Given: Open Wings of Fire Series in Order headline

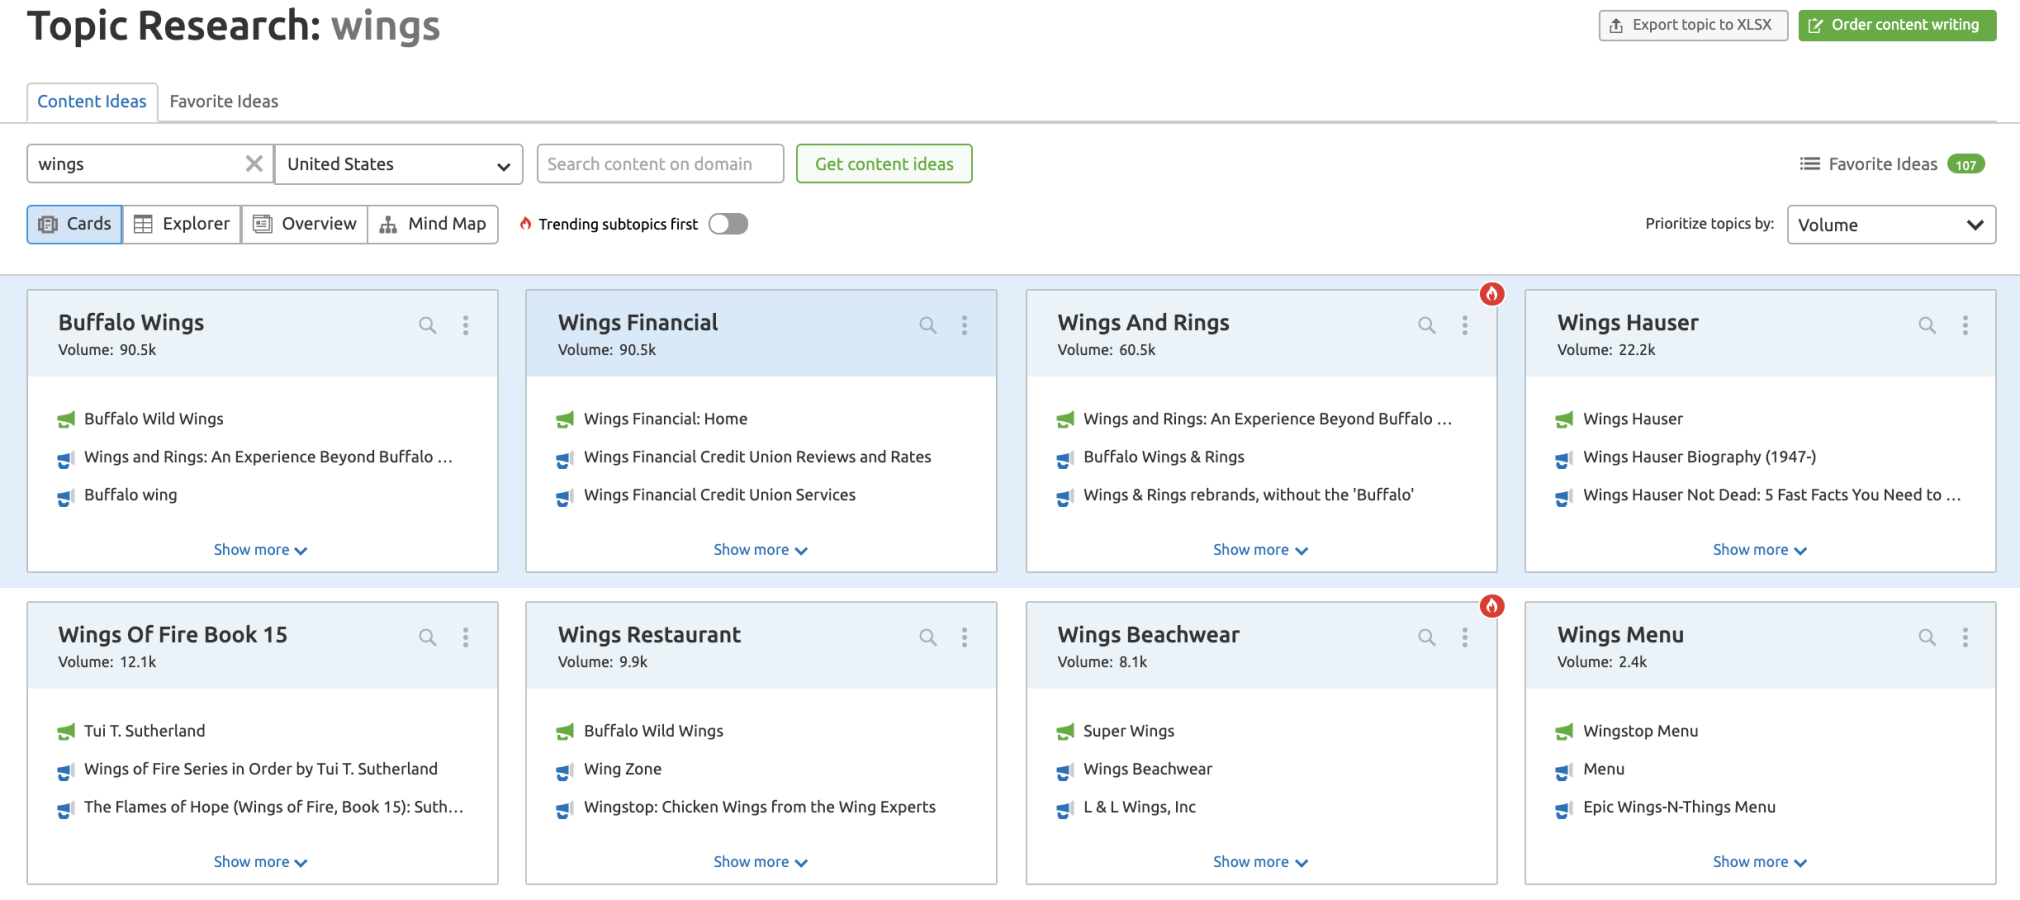Looking at the screenshot, I should (260, 769).
